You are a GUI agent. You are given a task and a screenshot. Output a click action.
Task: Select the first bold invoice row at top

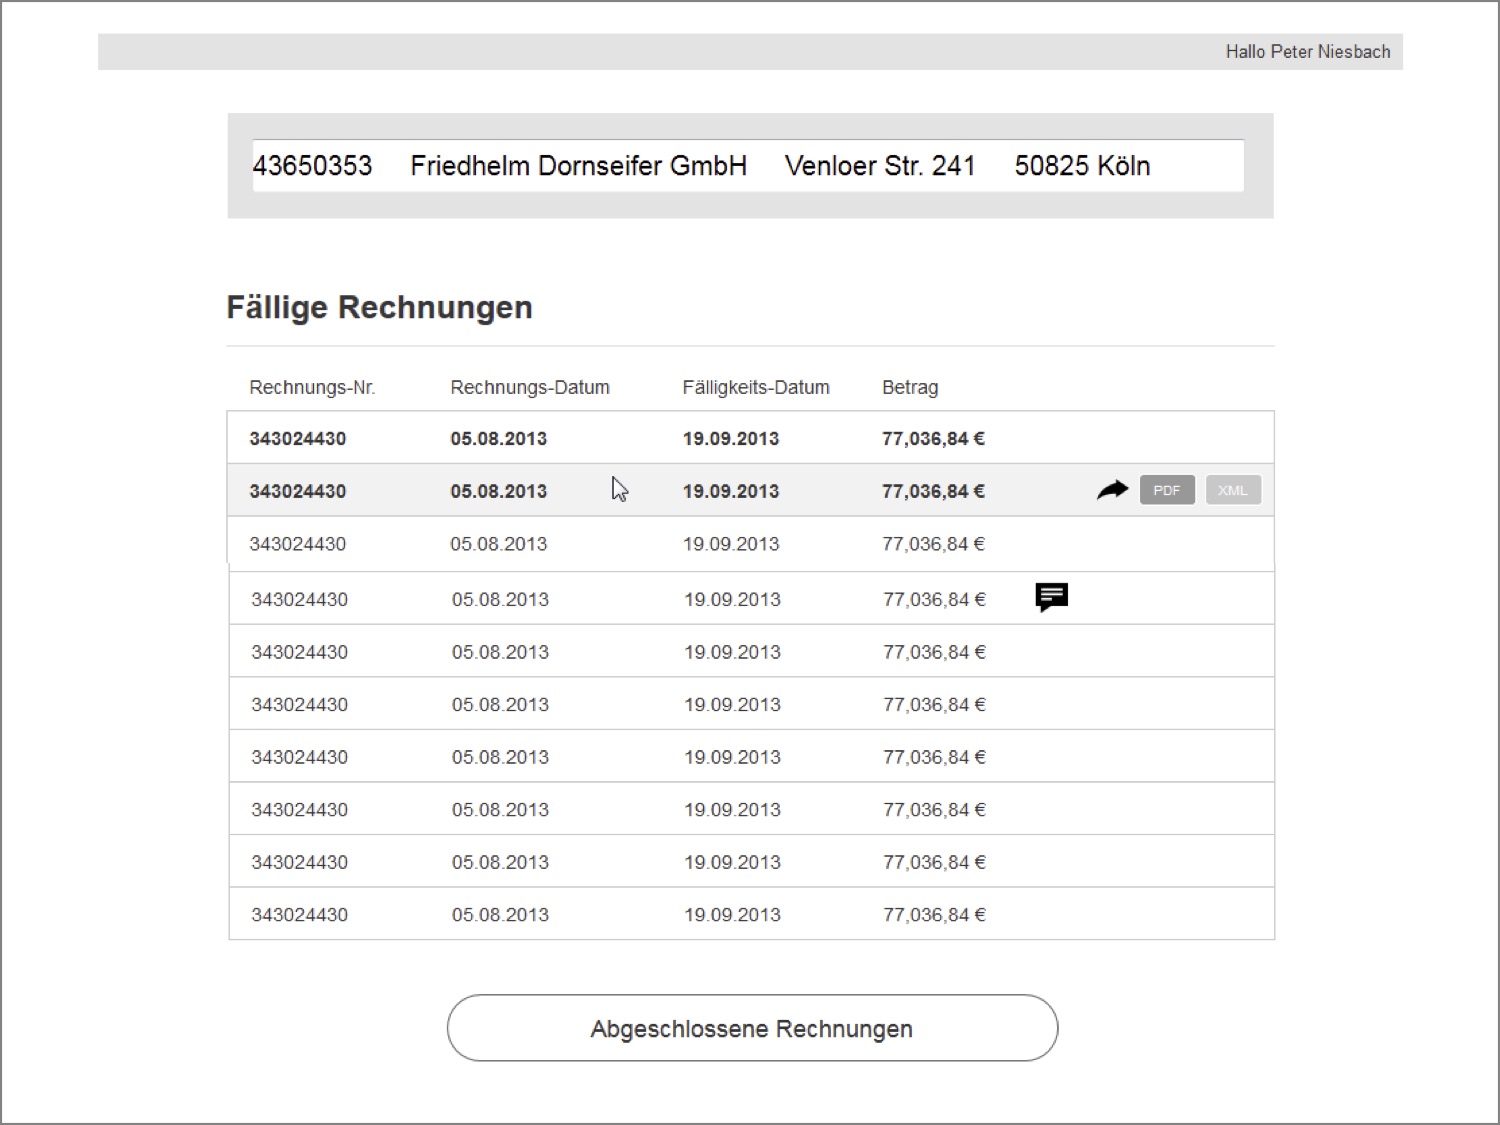click(751, 438)
